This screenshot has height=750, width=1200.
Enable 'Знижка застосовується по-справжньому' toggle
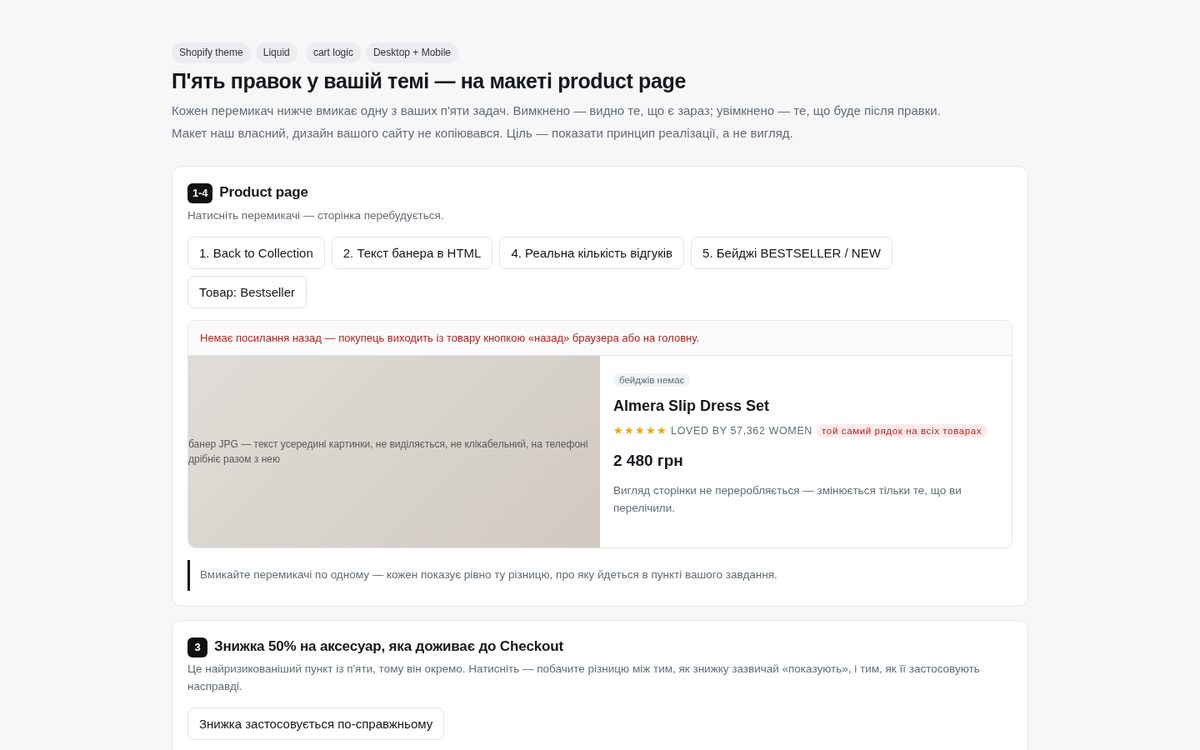coord(316,724)
